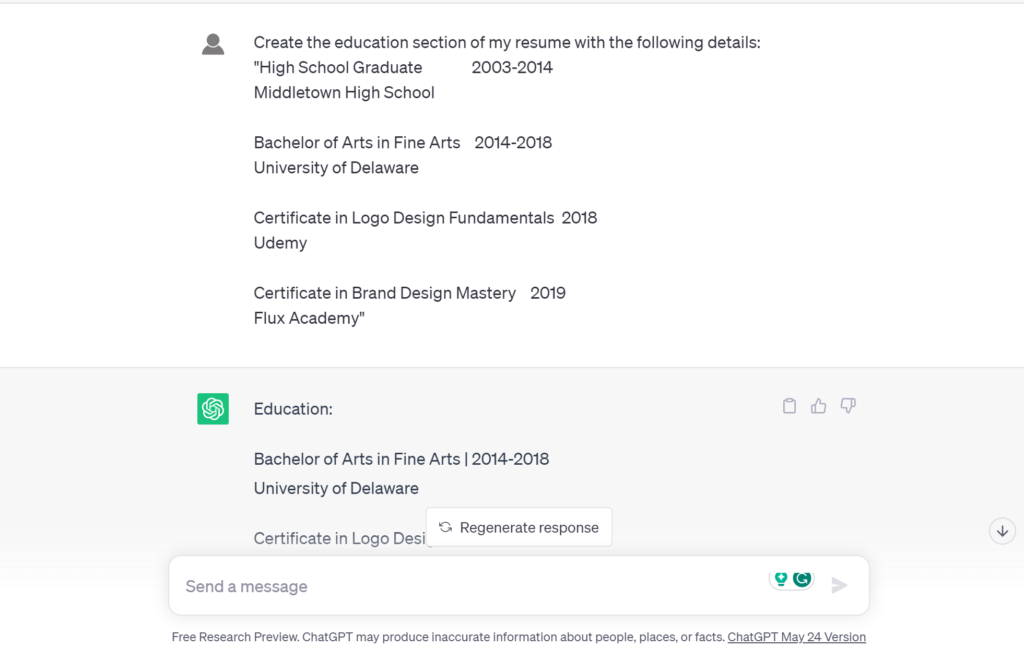Select the 'Education:' heading in the response
This screenshot has height=659, width=1024.
pos(293,409)
